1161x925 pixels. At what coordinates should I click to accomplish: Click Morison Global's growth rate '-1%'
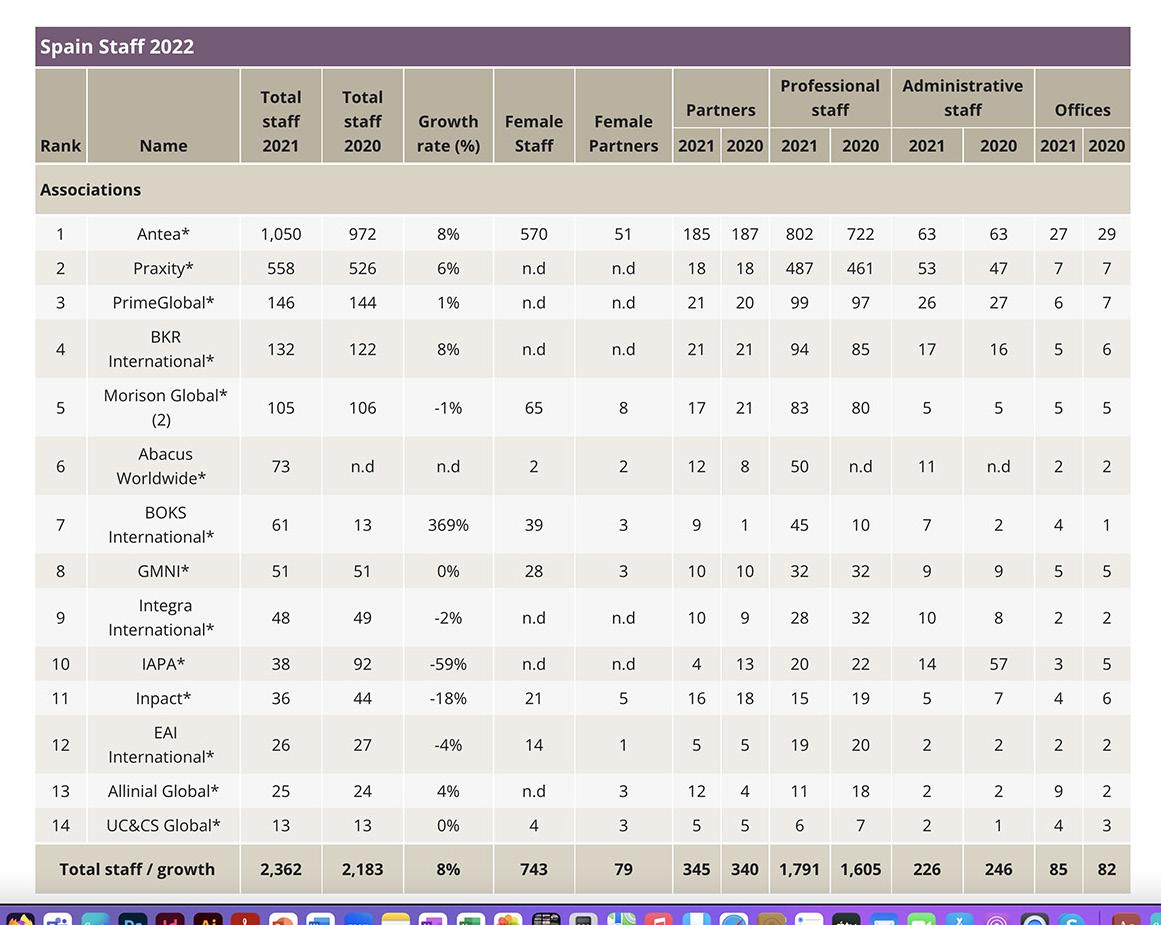coord(448,407)
